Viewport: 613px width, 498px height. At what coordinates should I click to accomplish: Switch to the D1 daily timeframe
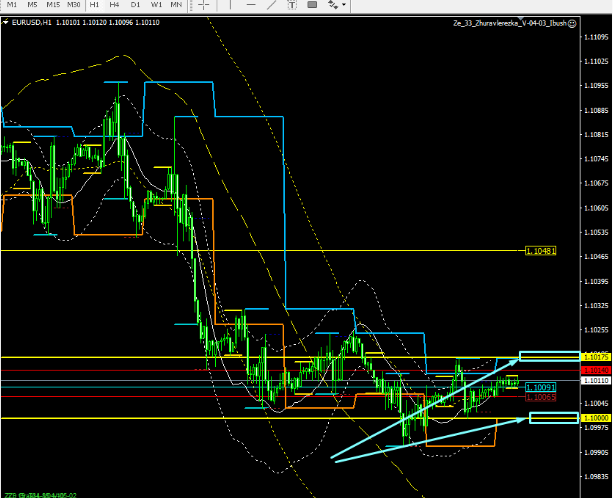(x=135, y=5)
